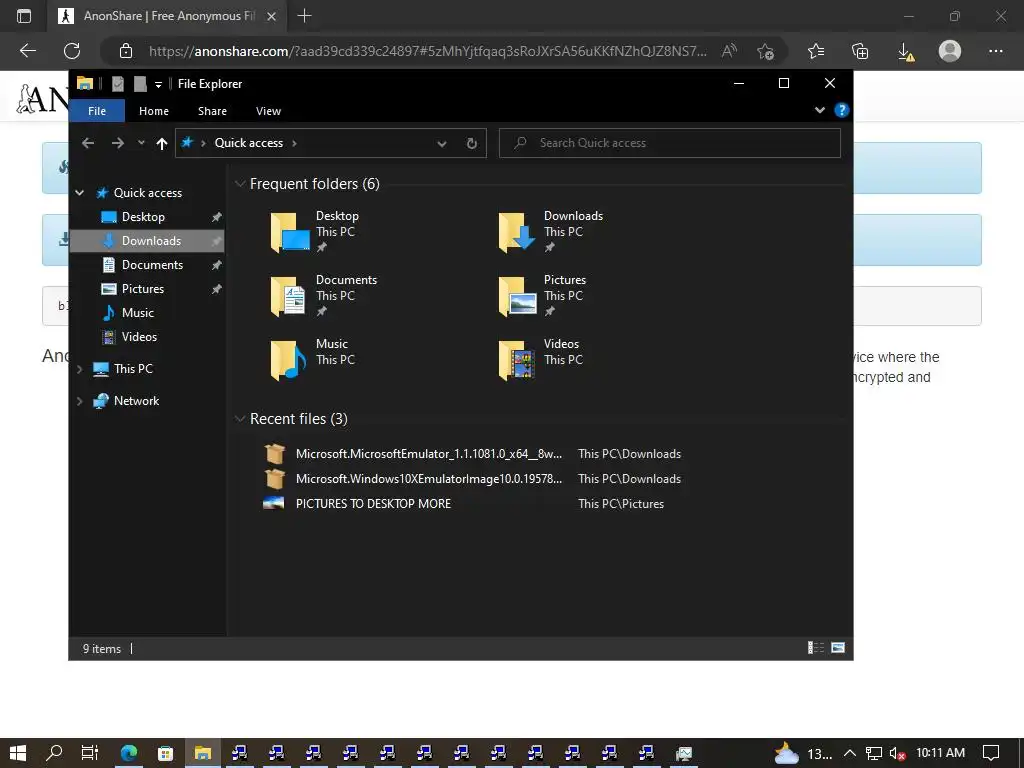Open Task View on the taskbar
Screen dimensions: 1024x768
tap(90, 753)
